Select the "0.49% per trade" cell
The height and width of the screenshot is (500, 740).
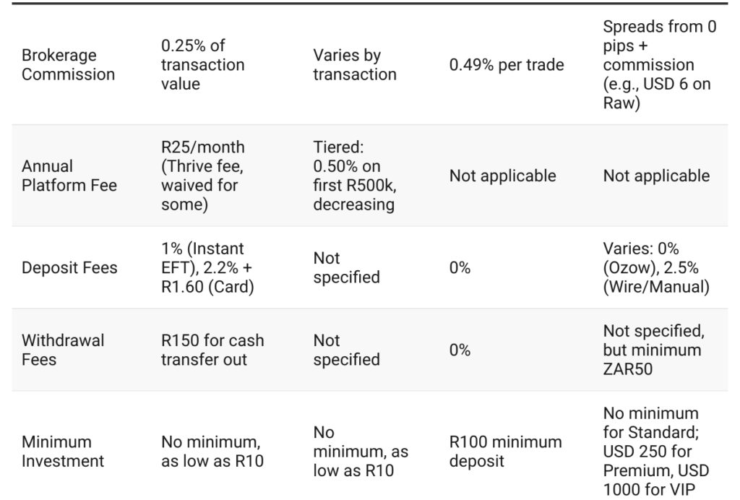pyautogui.click(x=506, y=65)
